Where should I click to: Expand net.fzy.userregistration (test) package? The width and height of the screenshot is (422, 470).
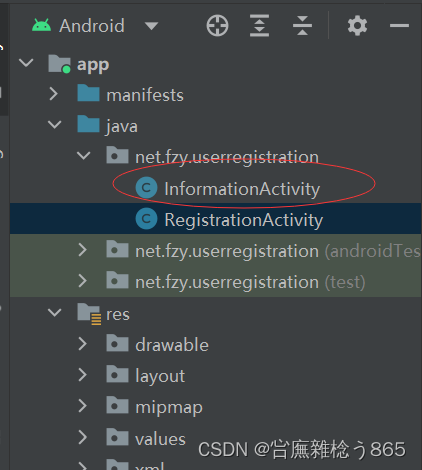[x=82, y=281]
